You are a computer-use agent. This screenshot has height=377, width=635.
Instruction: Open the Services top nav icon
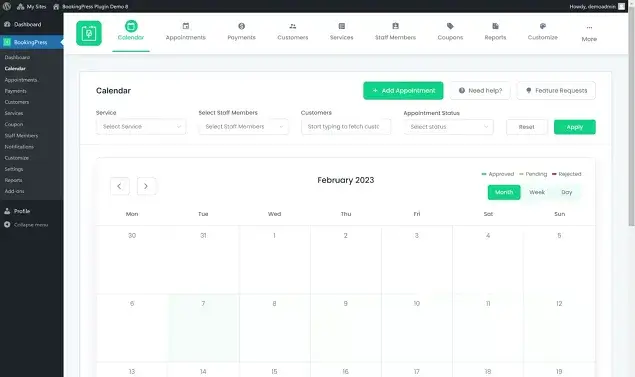tap(341, 26)
